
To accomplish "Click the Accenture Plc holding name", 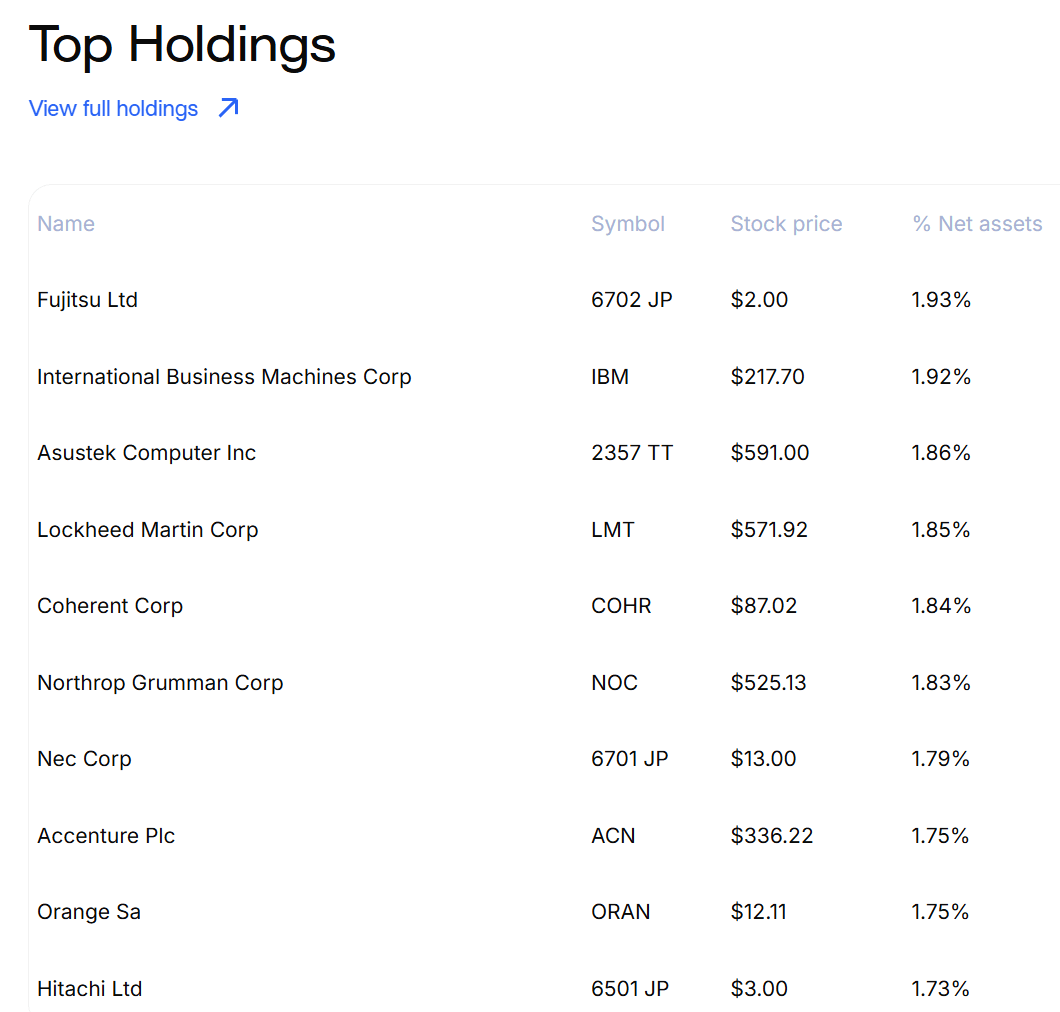I will (x=106, y=836).
